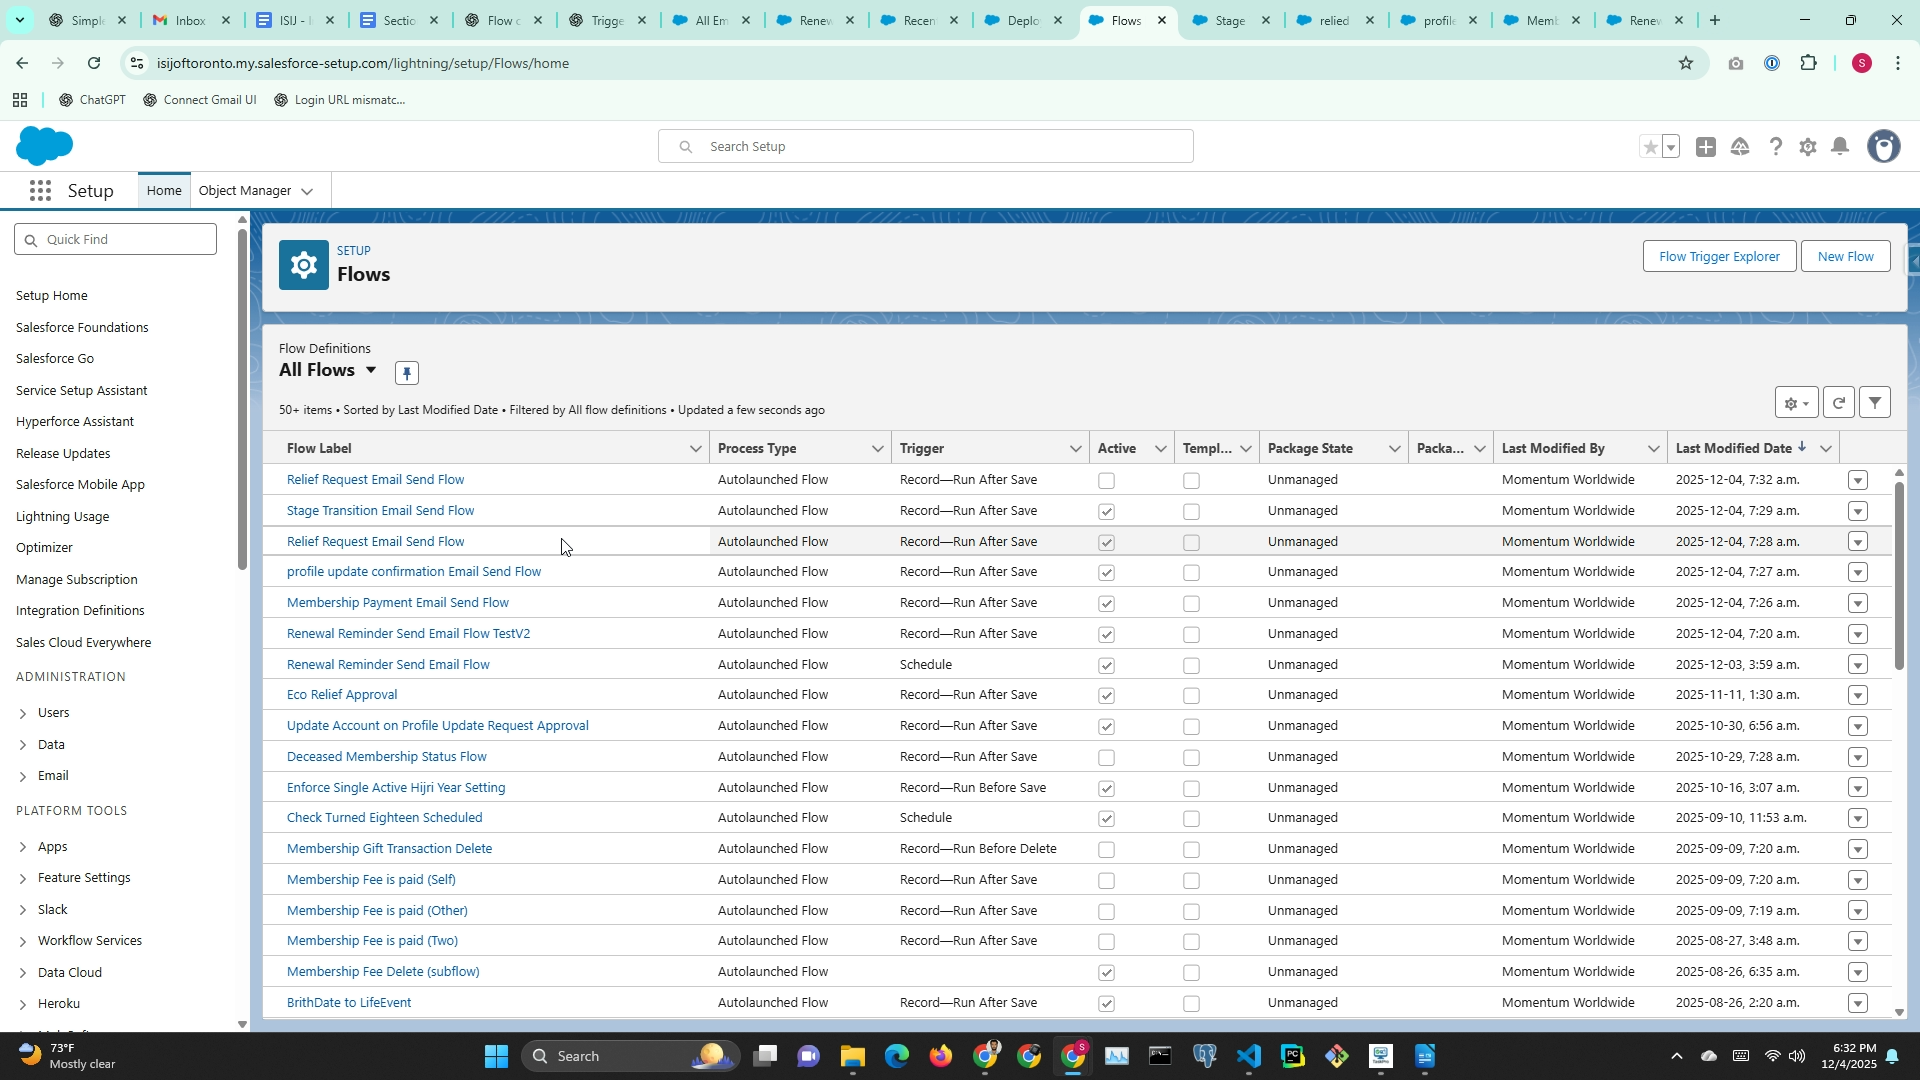Open the Salesforce notifications bell
The height and width of the screenshot is (1080, 1920).
coord(1840,147)
